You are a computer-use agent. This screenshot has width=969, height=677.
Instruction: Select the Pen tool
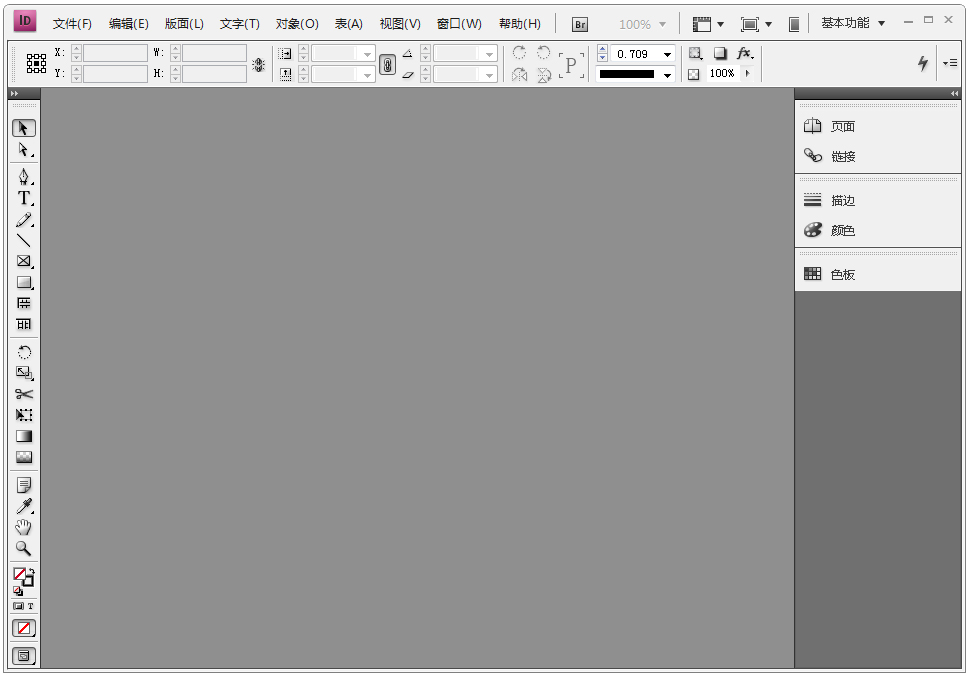[24, 177]
